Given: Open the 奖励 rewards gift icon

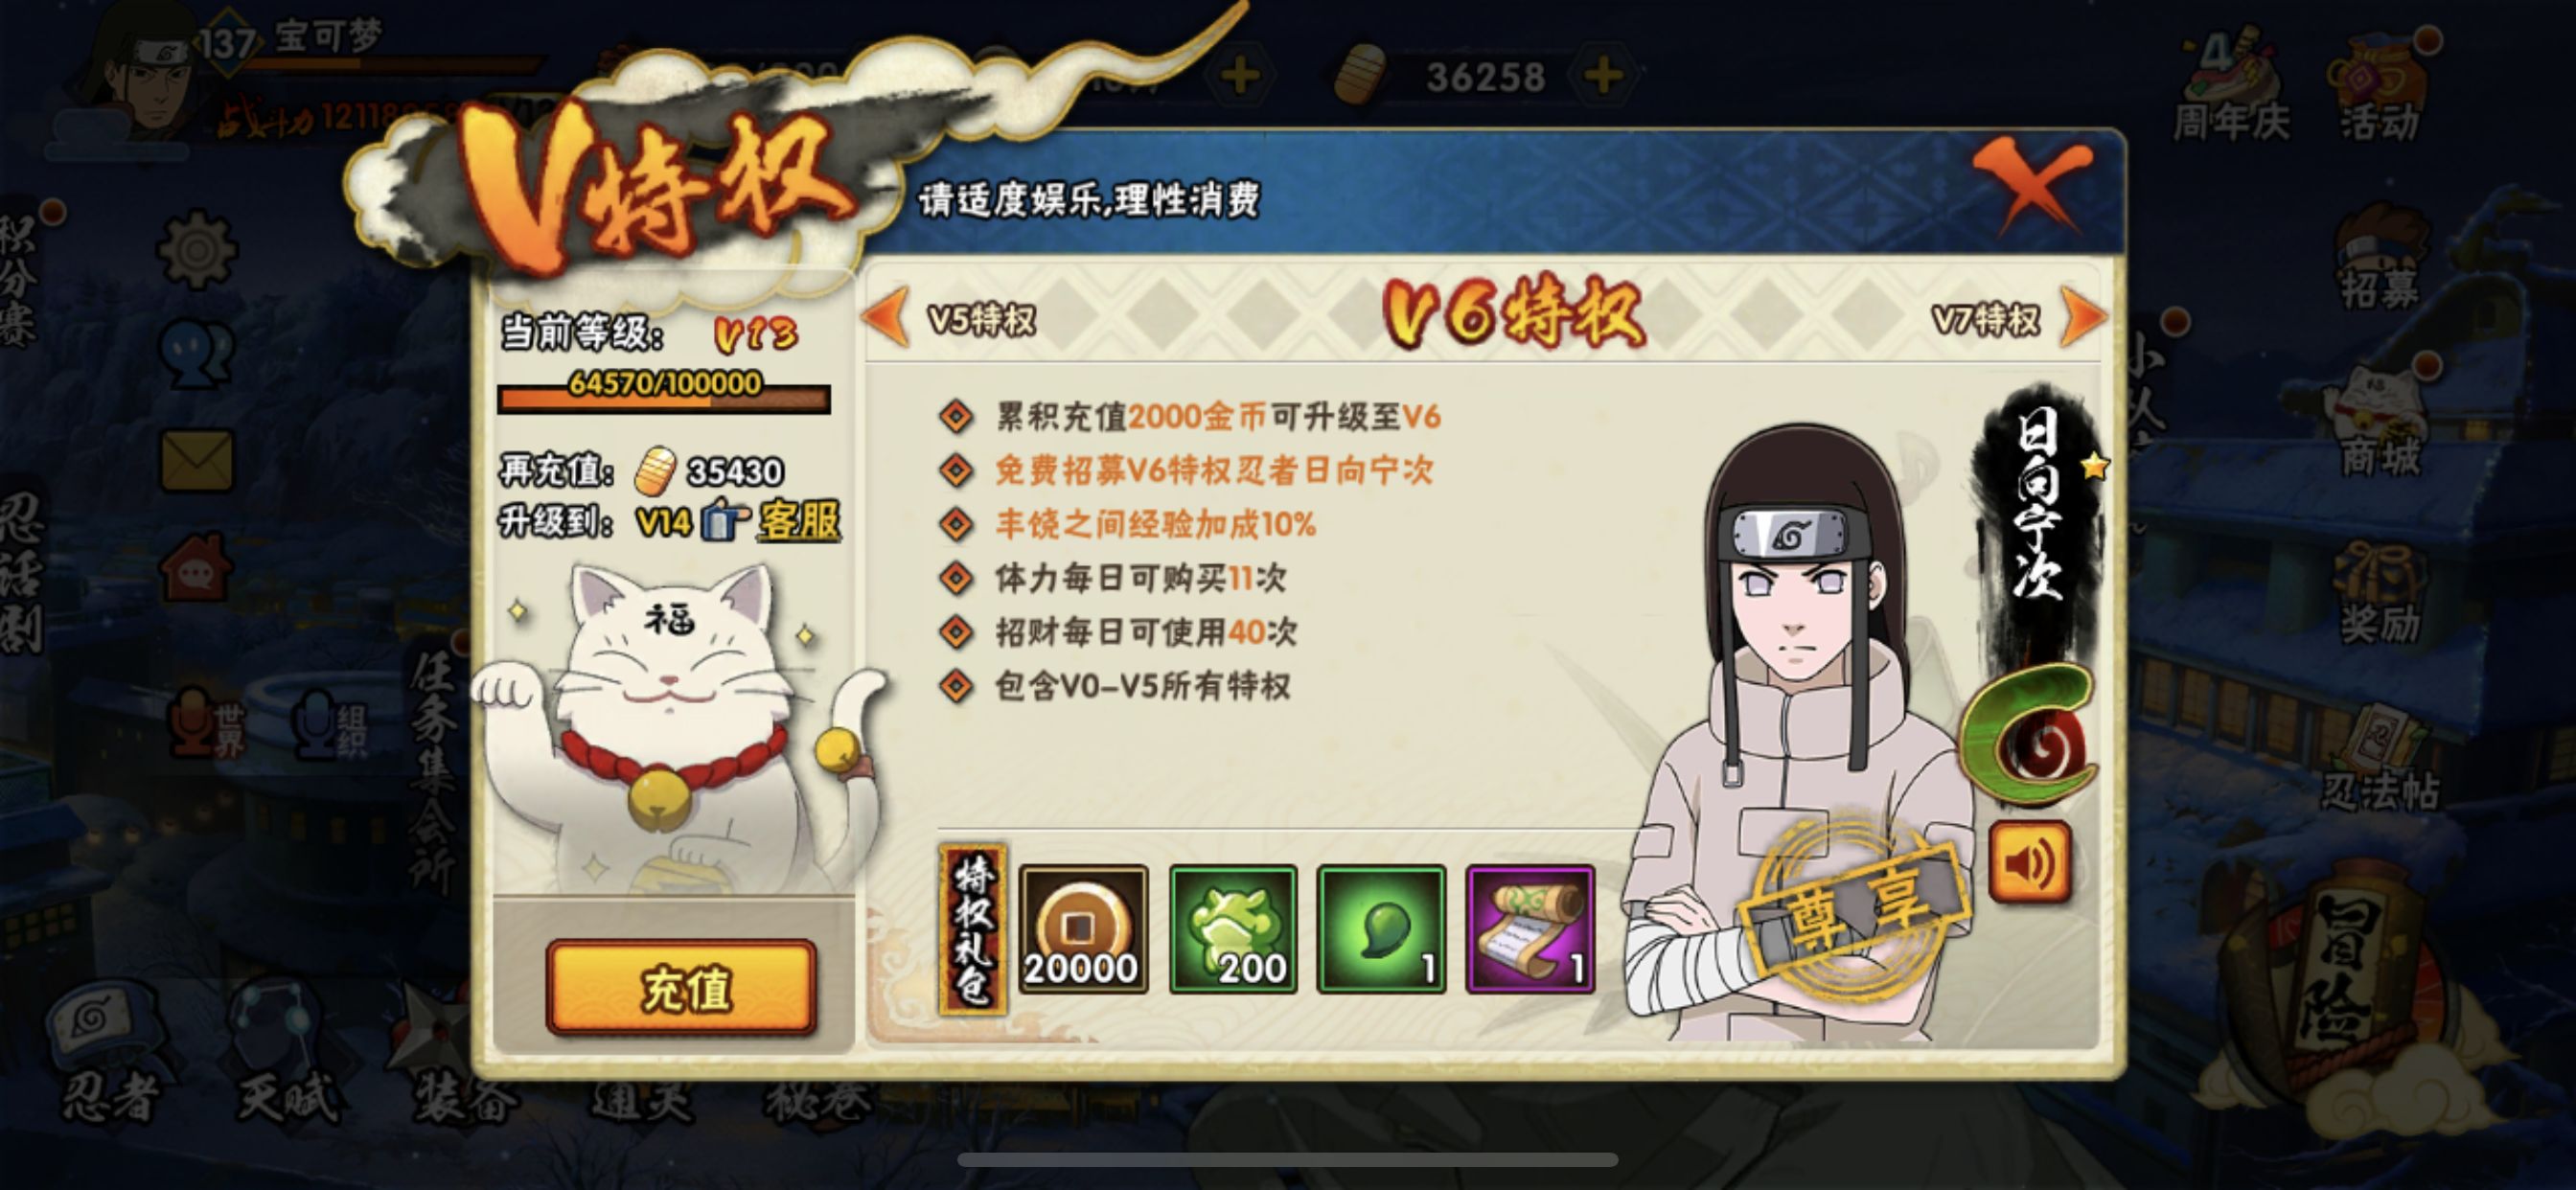Looking at the screenshot, I should click(x=2381, y=592).
